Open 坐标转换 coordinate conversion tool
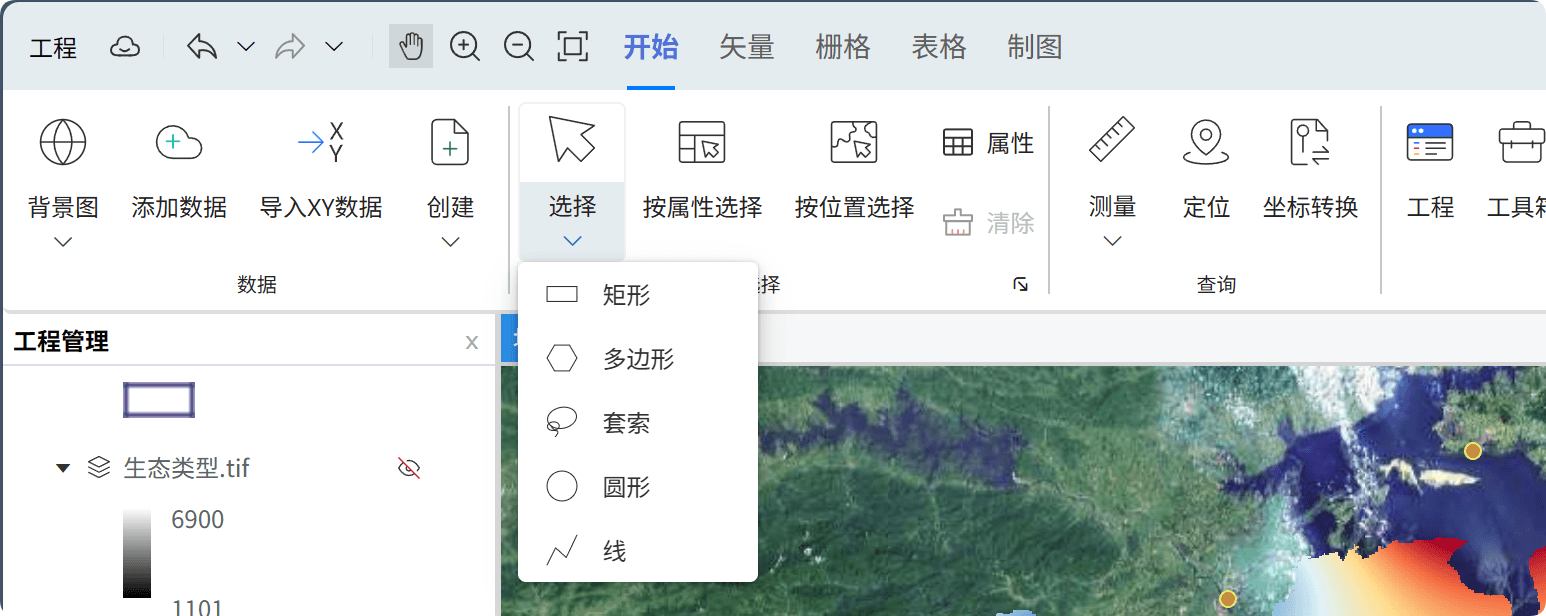Viewport: 1546px width, 616px height. click(1311, 170)
